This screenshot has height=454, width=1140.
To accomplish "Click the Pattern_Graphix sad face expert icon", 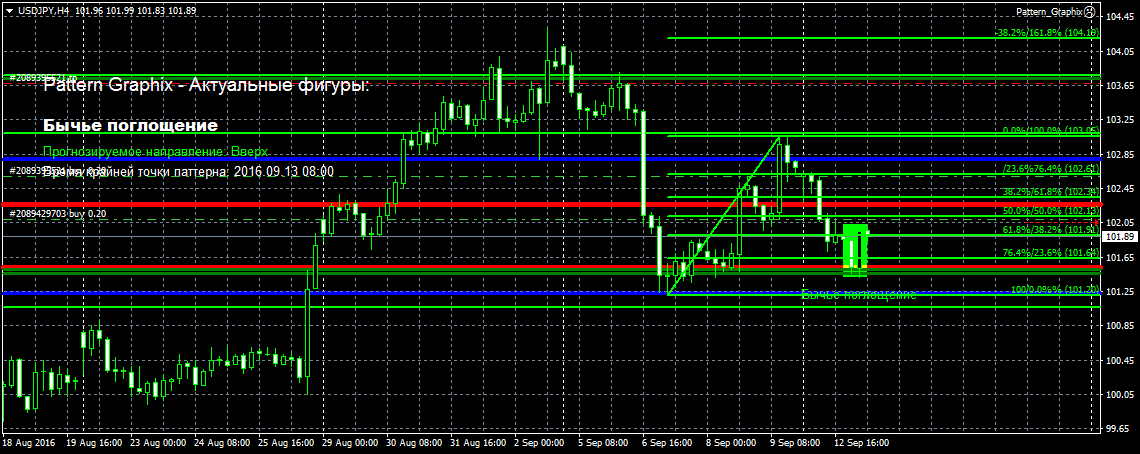I will (1088, 12).
